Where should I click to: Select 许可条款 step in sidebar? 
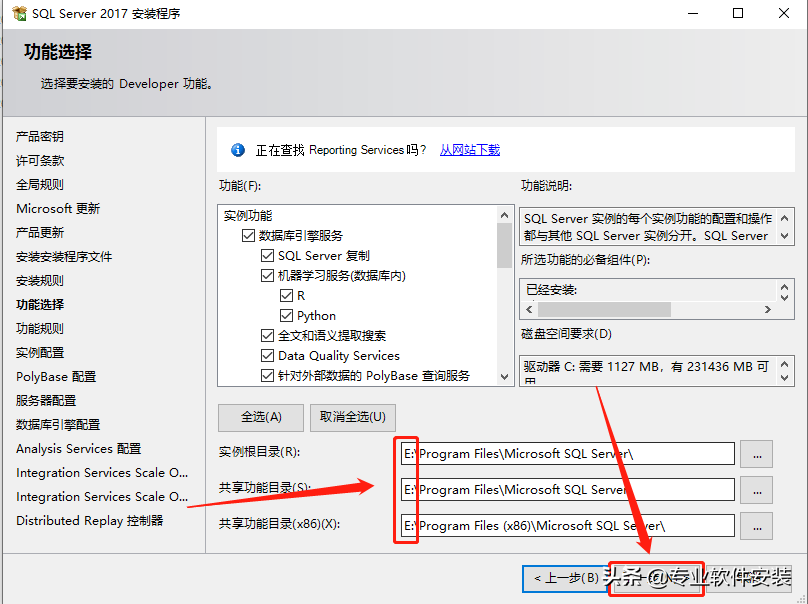[x=40, y=161]
